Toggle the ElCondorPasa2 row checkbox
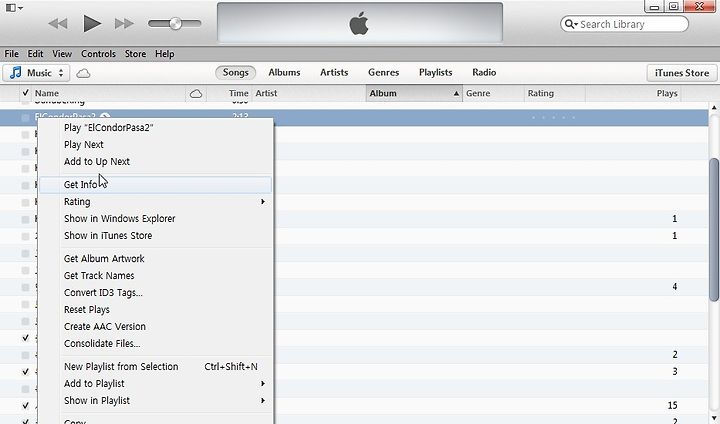Image resolution: width=720 pixels, height=424 pixels. 25,118
